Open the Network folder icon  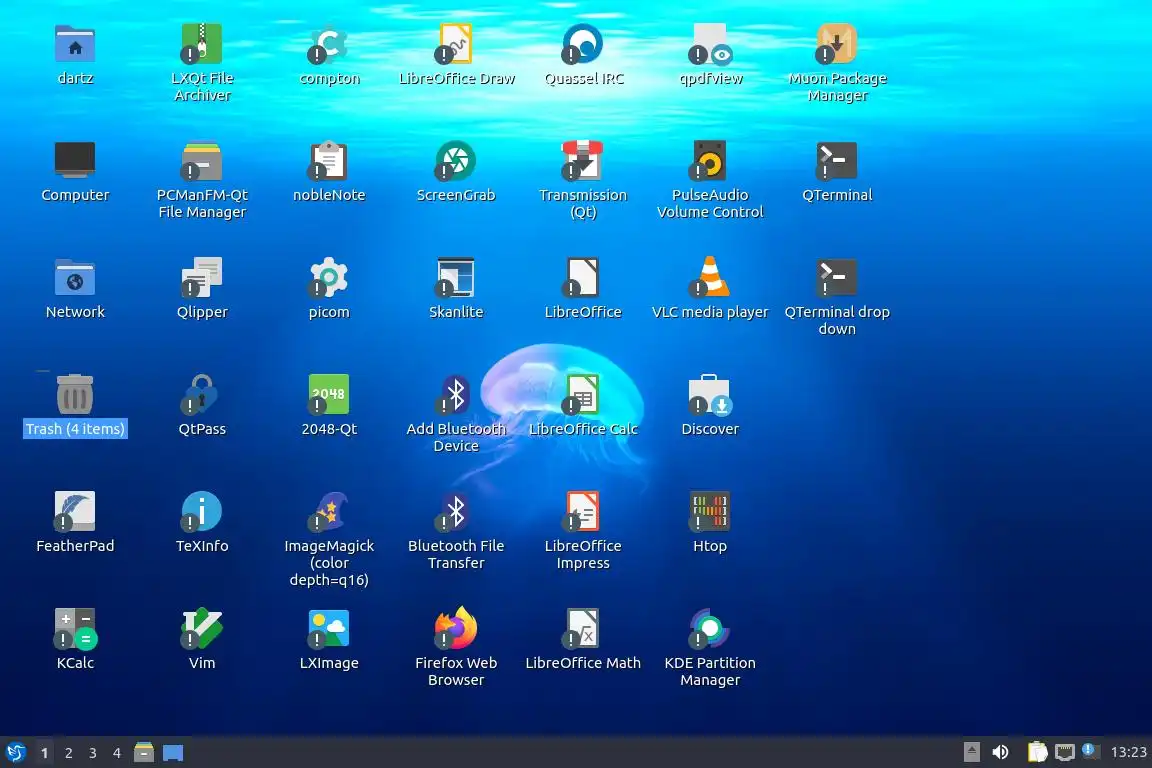point(75,278)
